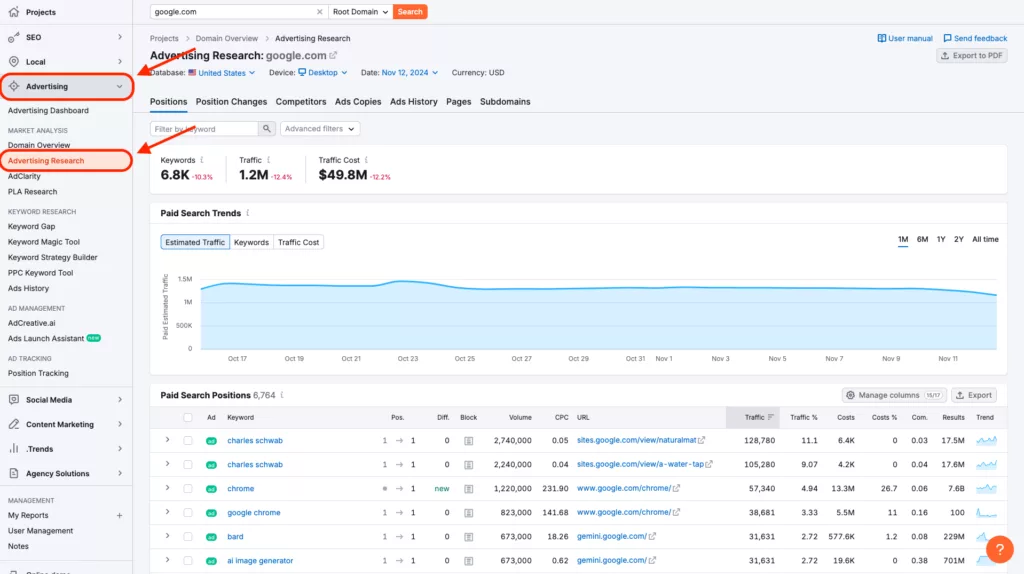This screenshot has height=574, width=1024.
Task: Click the .Trends bar chart icon
Action: click(14, 449)
